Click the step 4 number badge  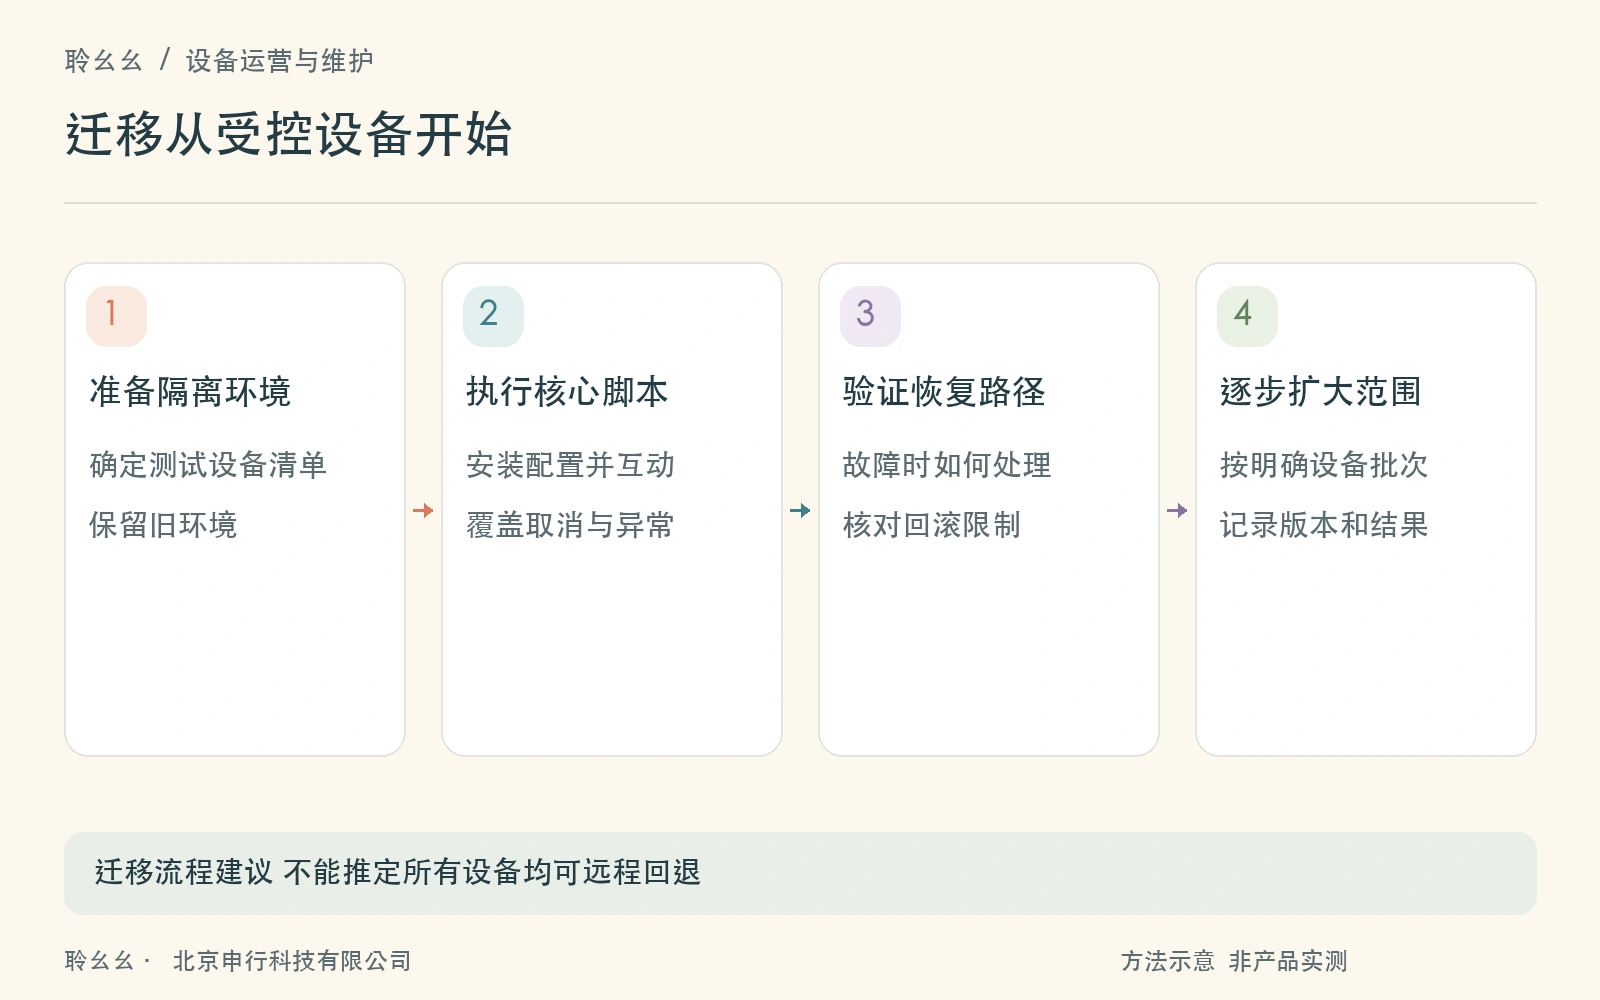pos(1247,316)
